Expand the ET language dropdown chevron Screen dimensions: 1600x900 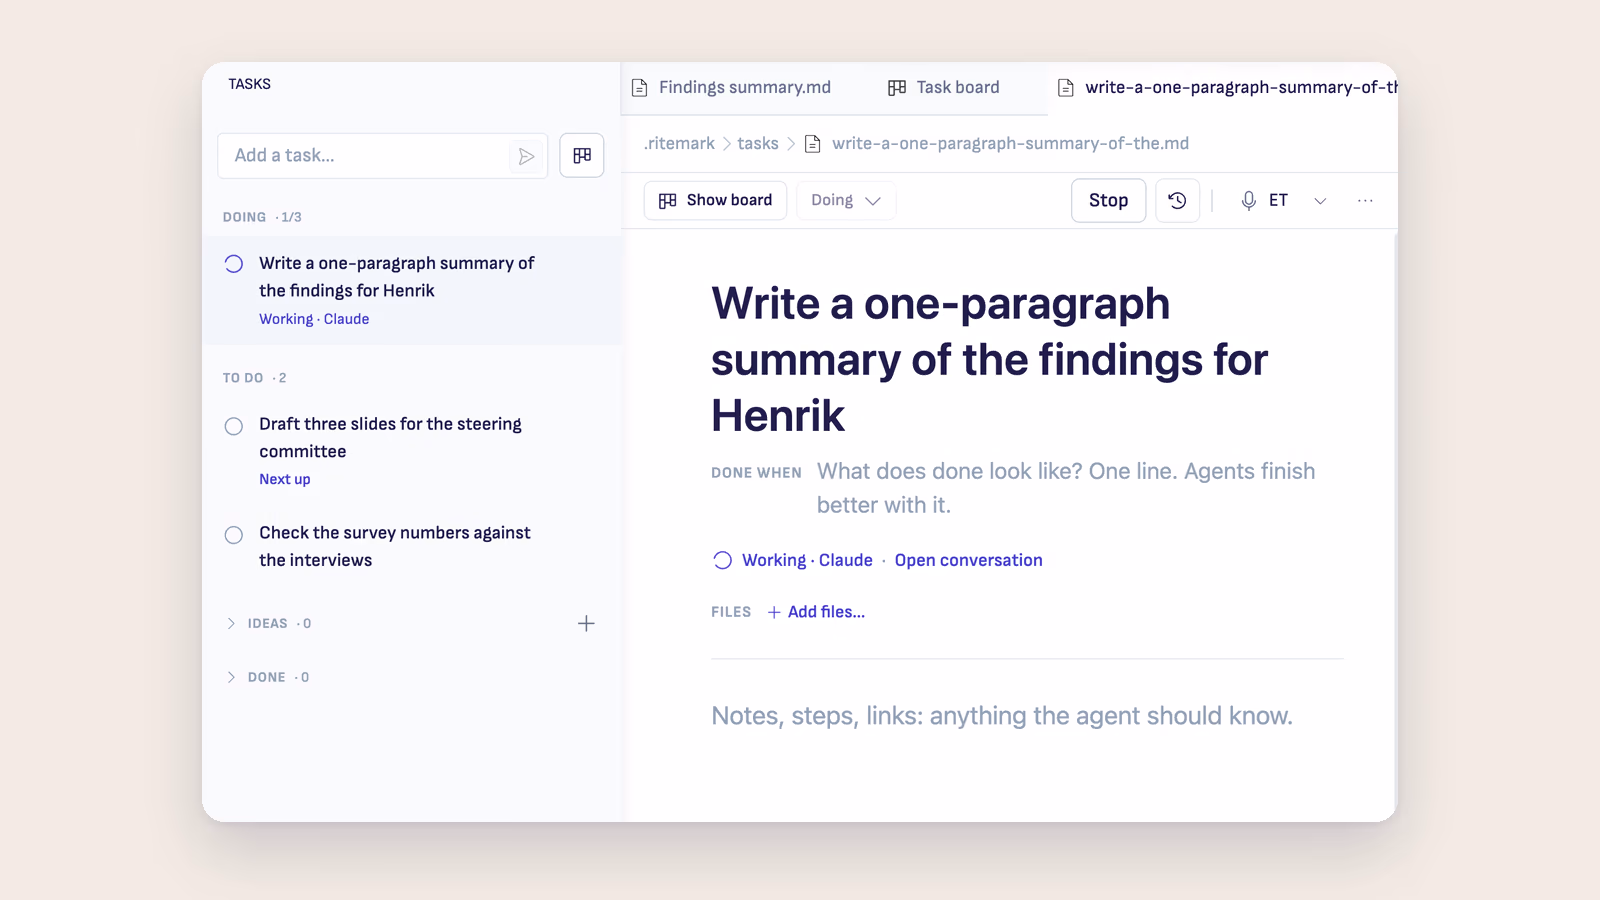(1320, 200)
